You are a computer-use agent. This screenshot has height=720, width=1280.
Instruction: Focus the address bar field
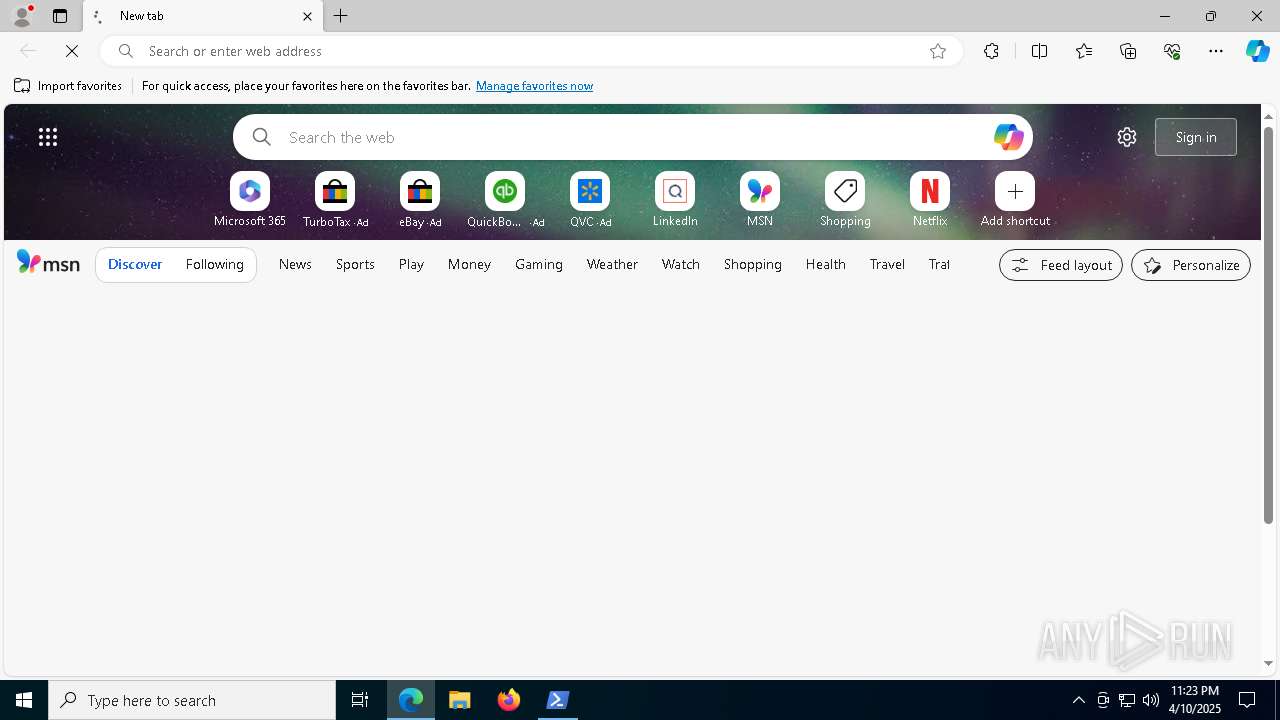click(530, 51)
